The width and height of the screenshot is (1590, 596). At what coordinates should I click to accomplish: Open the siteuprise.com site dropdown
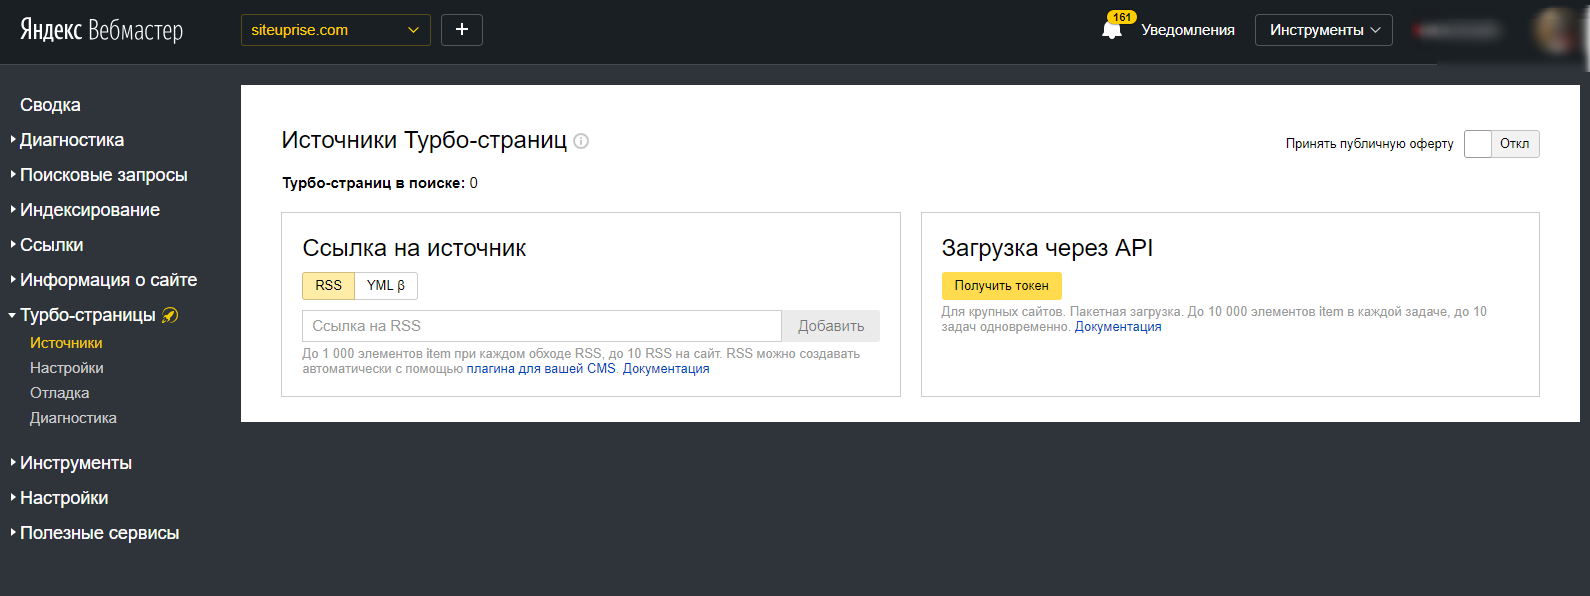(x=336, y=30)
